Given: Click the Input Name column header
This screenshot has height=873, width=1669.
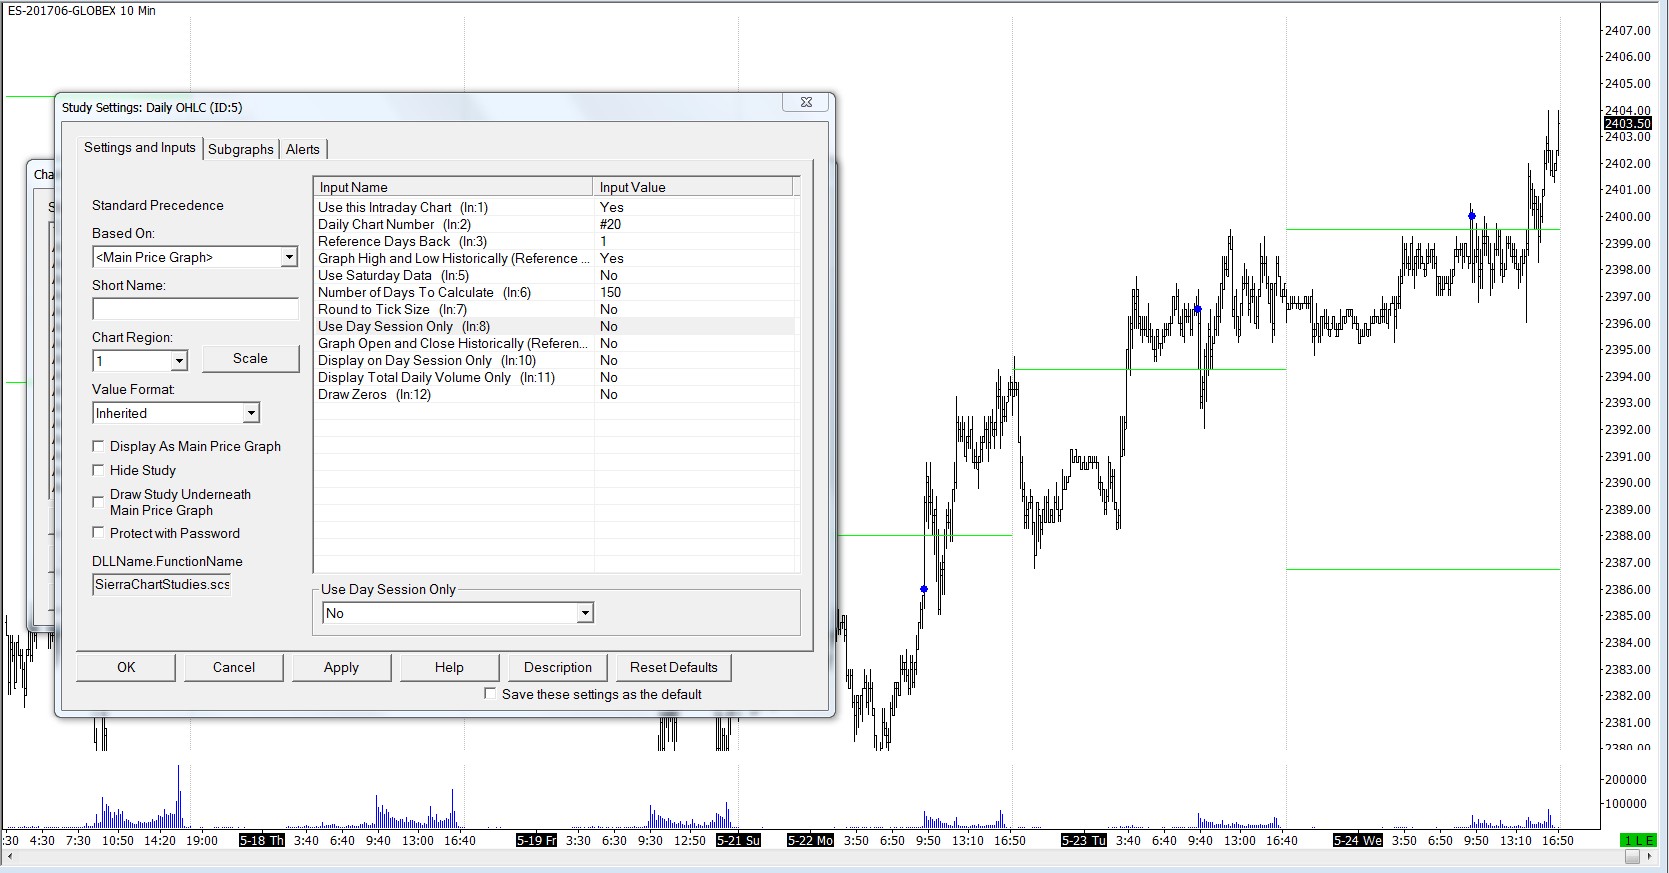Looking at the screenshot, I should click(x=454, y=187).
